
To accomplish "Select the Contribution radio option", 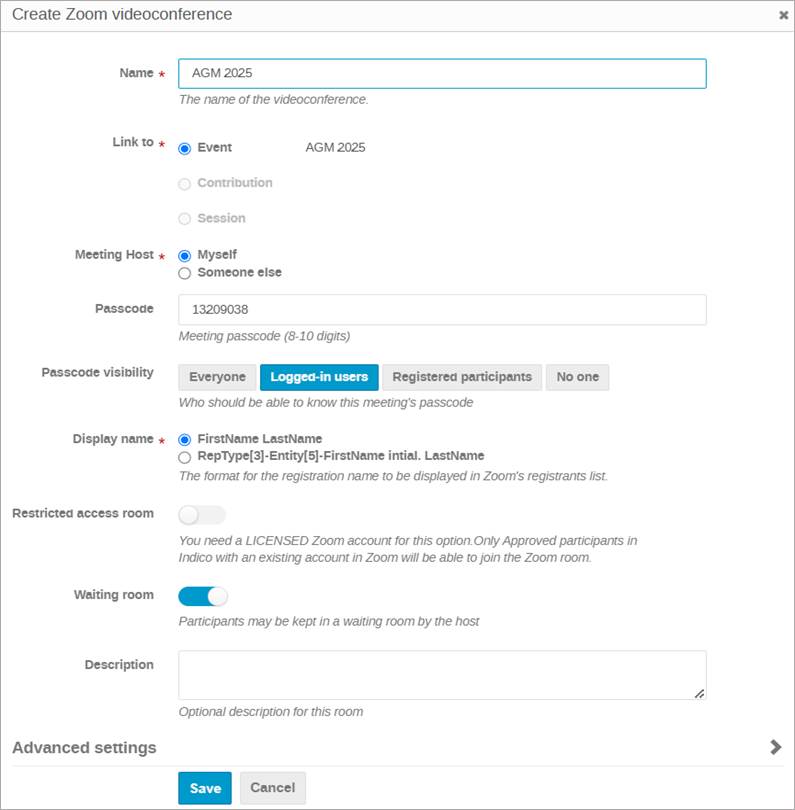I will [x=184, y=184].
